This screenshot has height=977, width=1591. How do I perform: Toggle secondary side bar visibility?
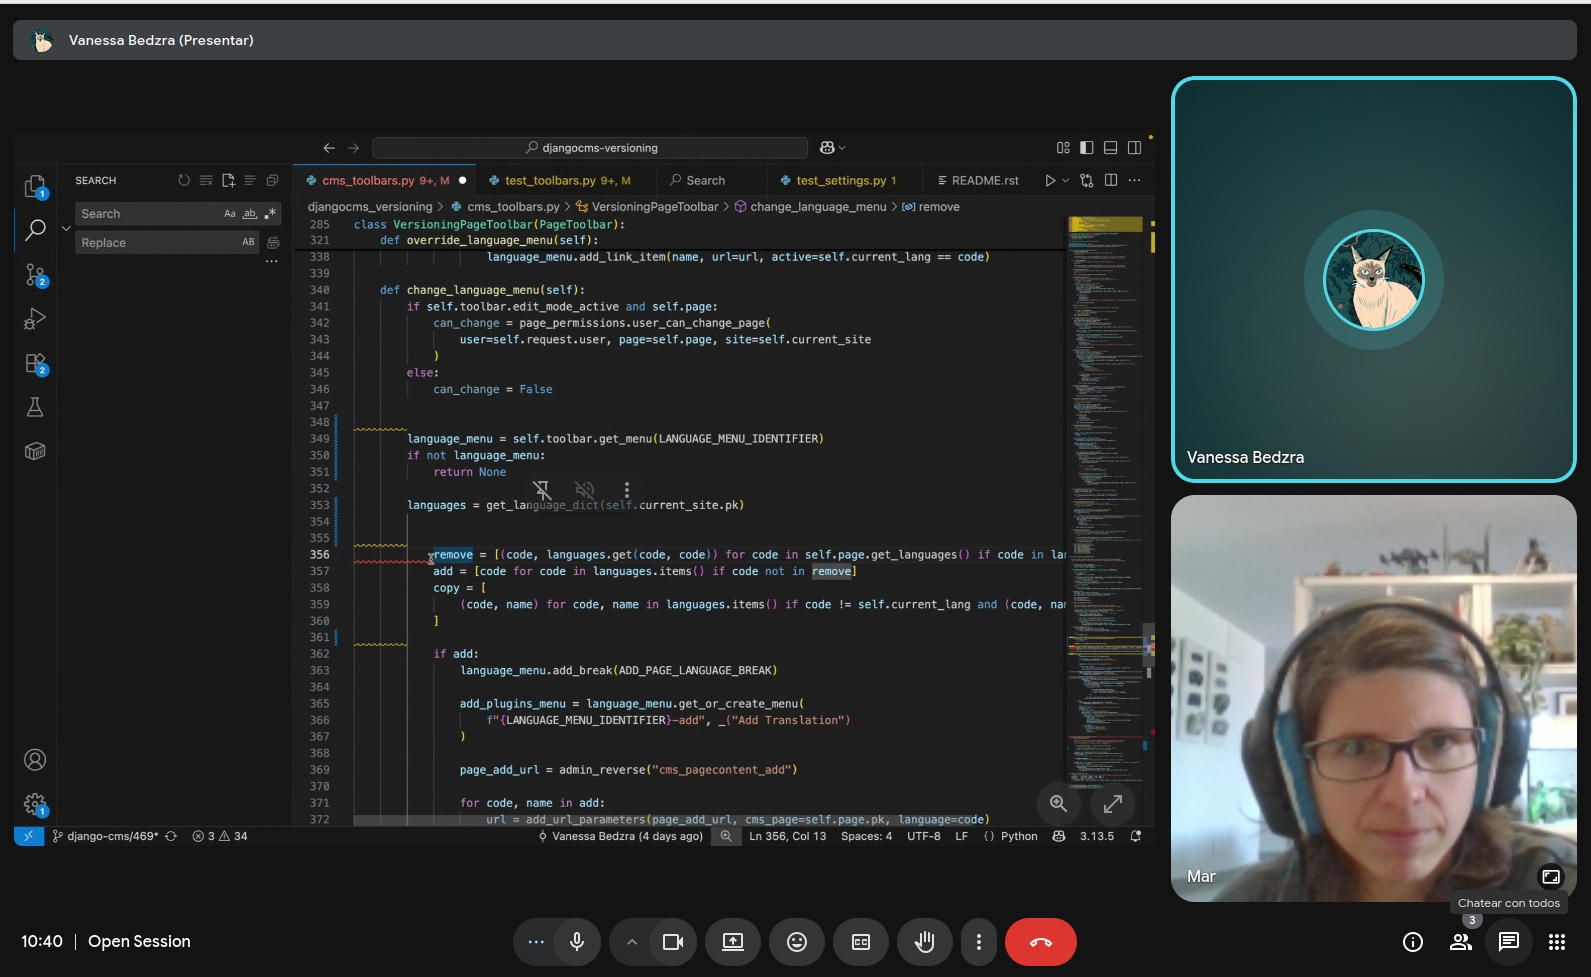[1135, 148]
